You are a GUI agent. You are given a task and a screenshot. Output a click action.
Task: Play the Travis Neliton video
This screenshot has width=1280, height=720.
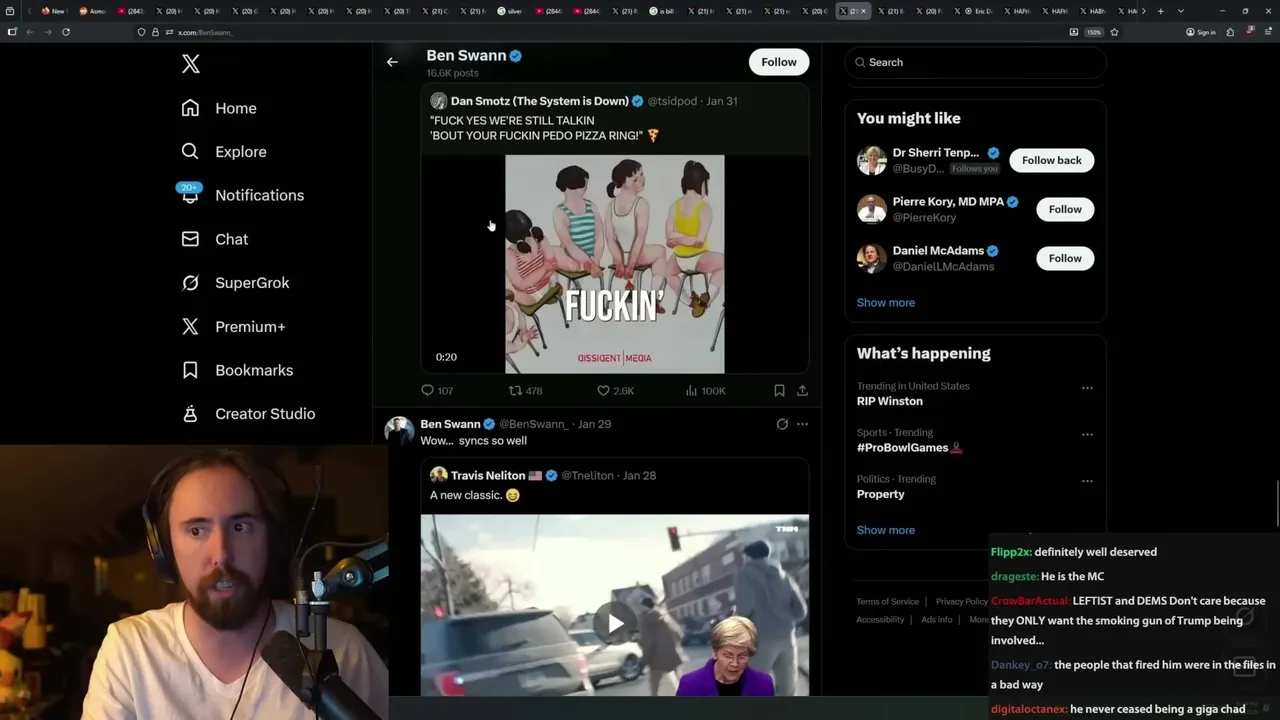615,624
